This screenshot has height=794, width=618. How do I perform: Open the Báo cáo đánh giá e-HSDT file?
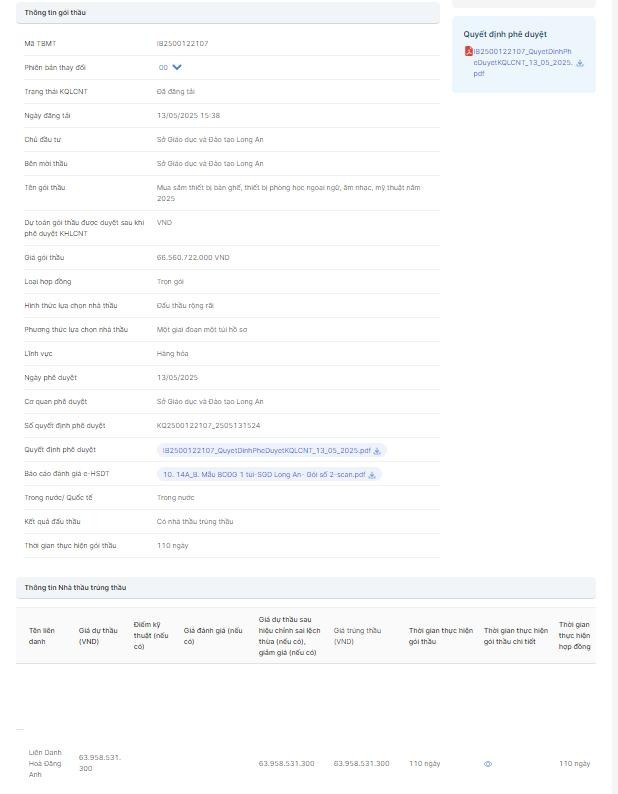(x=264, y=474)
